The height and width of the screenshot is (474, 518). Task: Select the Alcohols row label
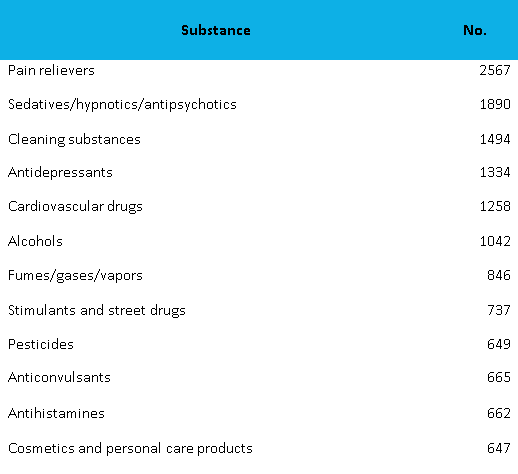click(x=35, y=241)
